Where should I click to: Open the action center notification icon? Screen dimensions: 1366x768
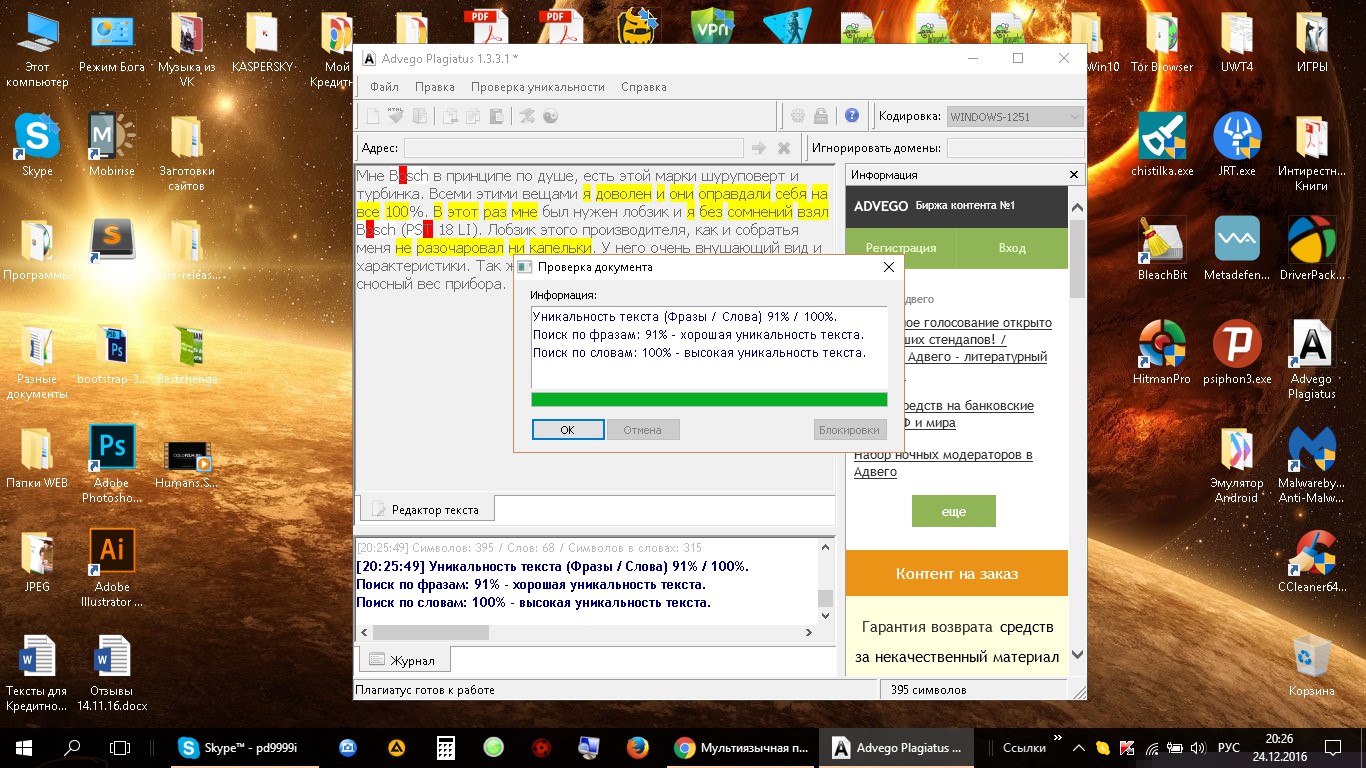click(x=1333, y=747)
